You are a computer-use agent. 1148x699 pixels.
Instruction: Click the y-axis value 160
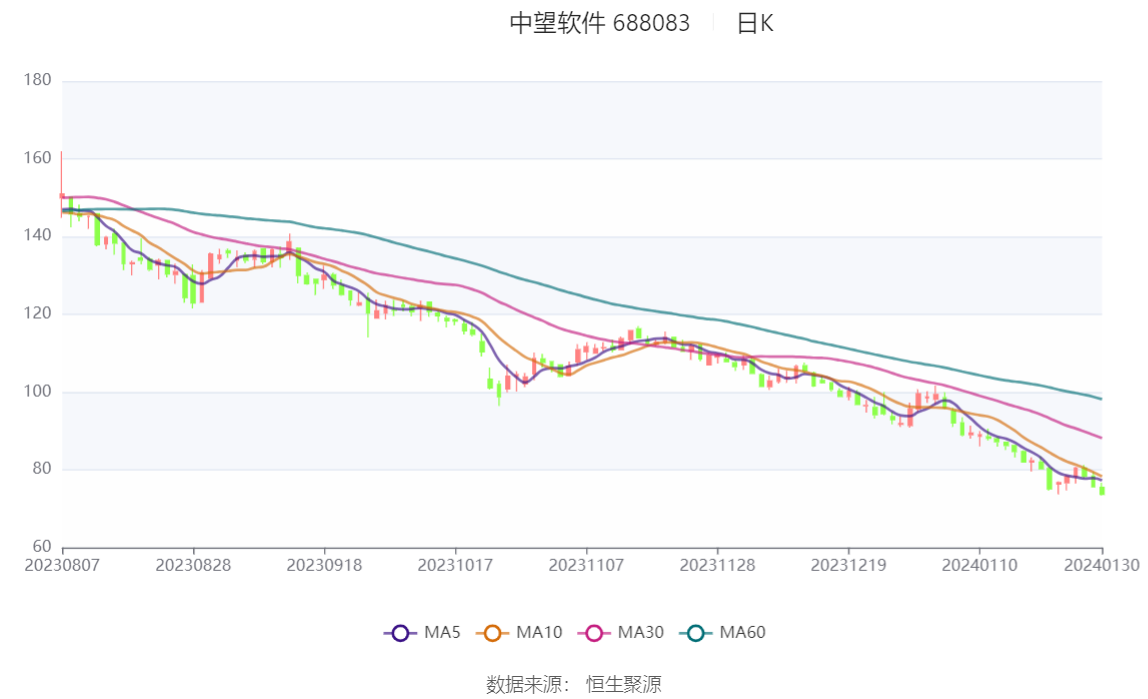tap(37, 158)
